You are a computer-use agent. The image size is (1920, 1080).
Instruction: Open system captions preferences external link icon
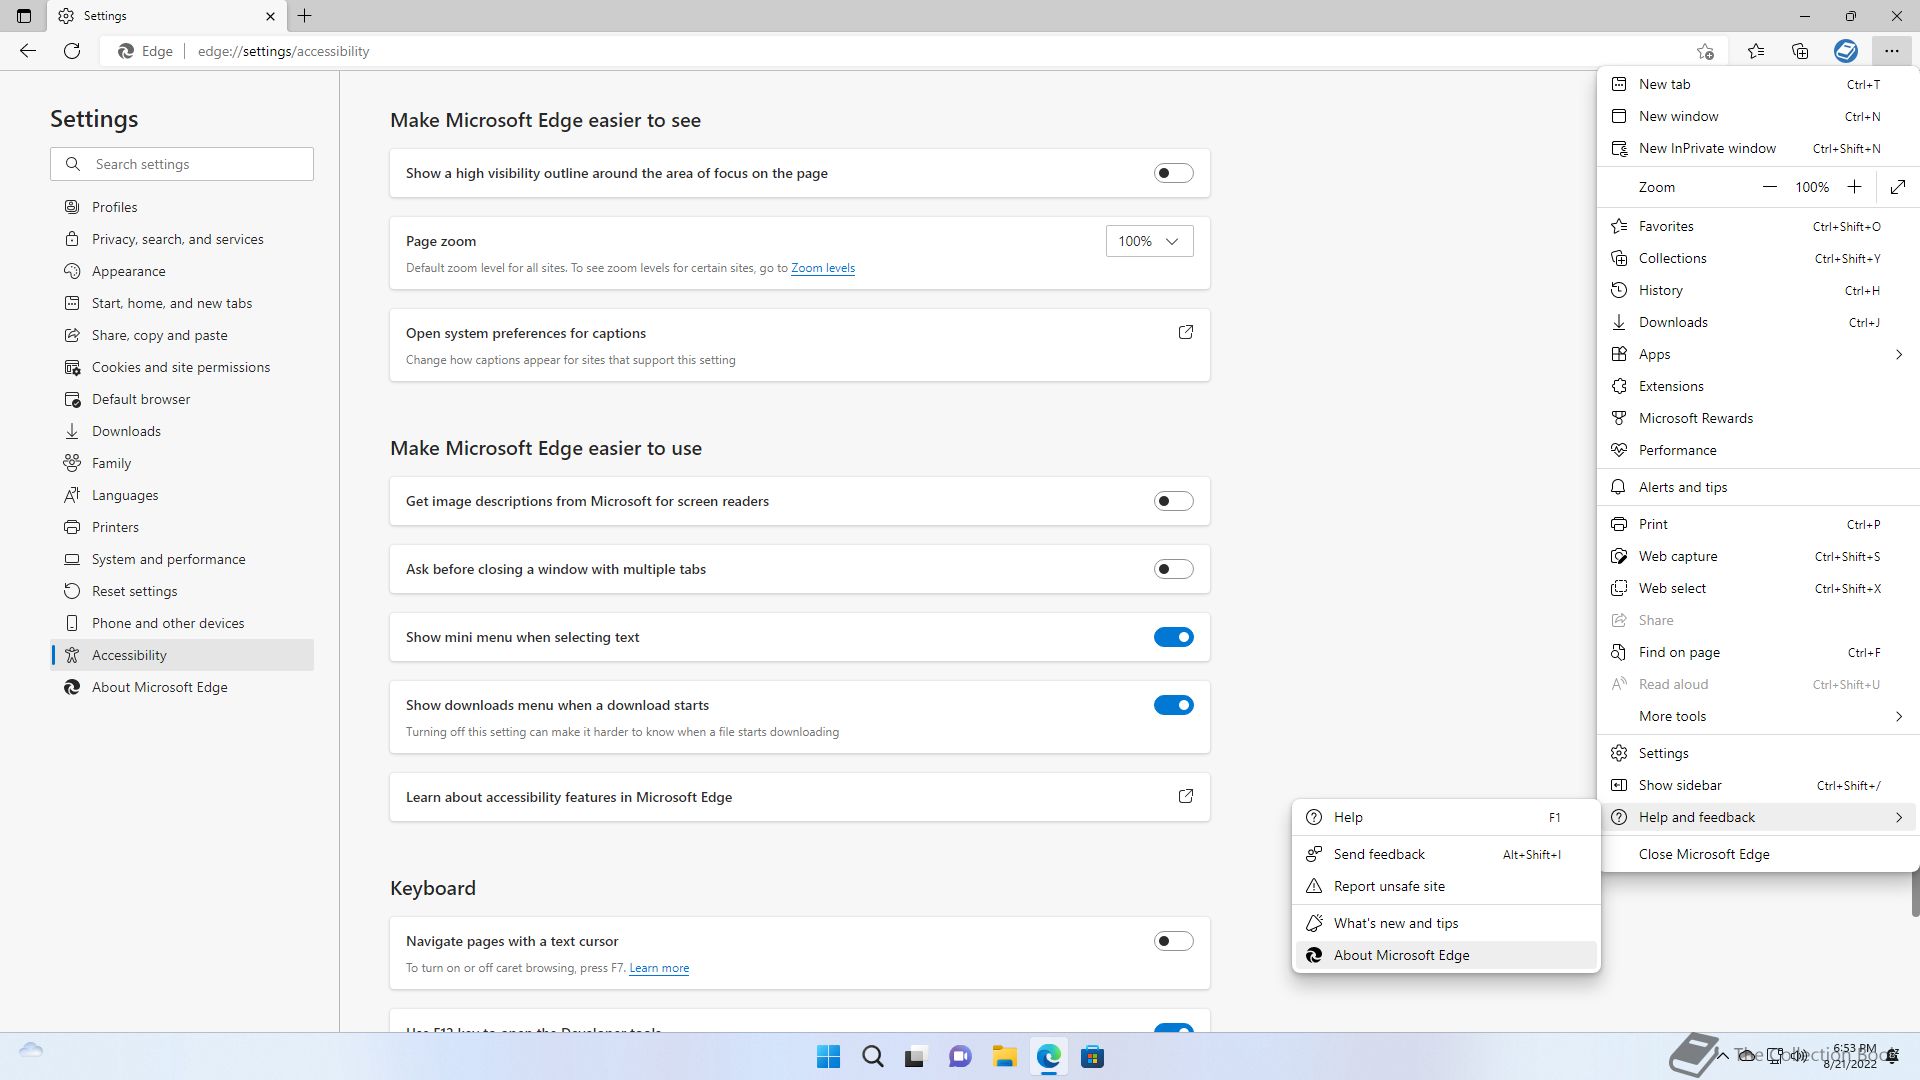(1186, 332)
